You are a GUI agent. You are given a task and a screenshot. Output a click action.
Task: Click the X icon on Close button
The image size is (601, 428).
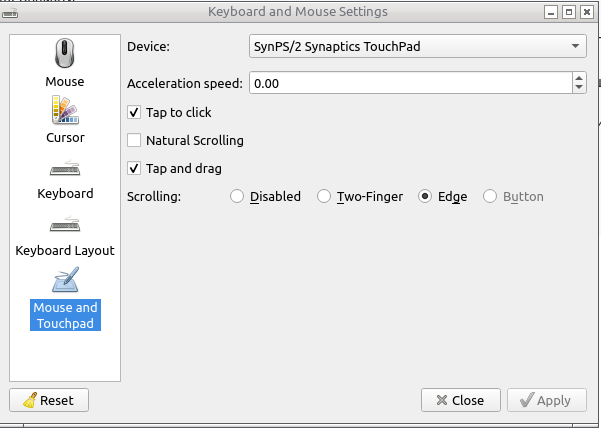click(x=439, y=400)
